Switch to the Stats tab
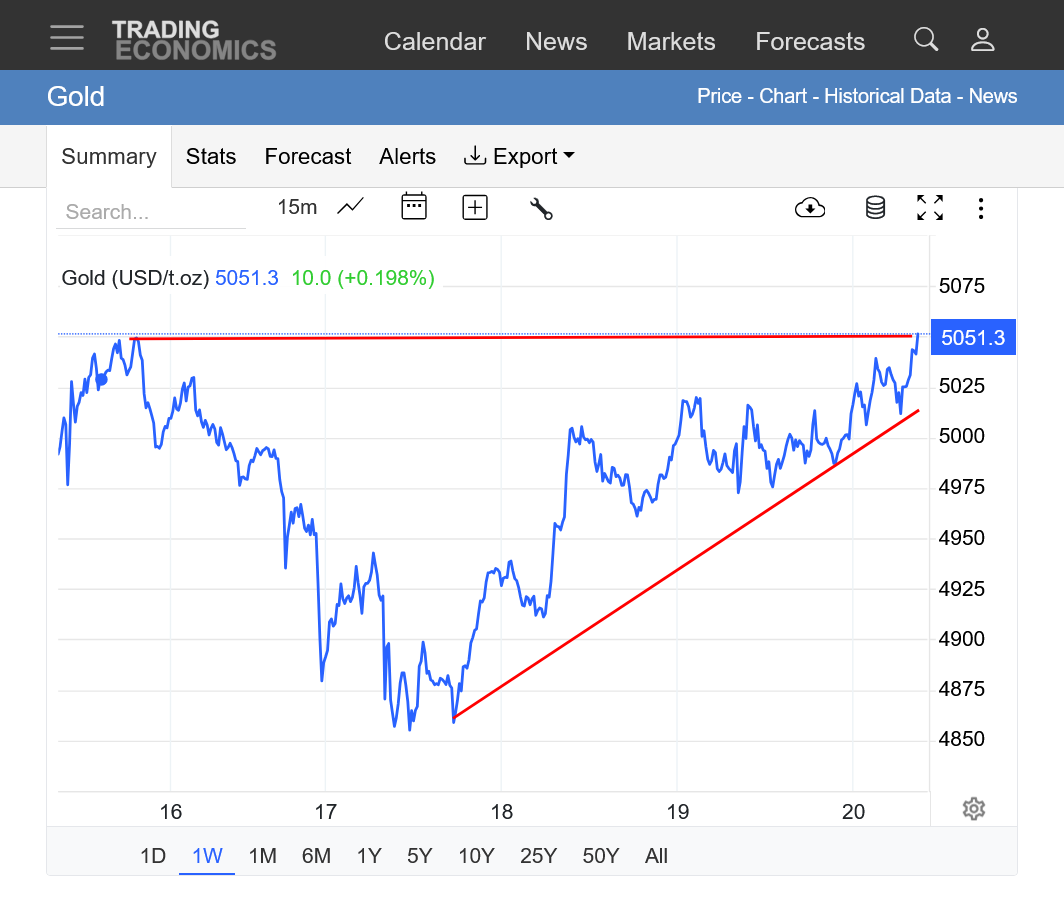Screen dimensions: 1064x901 [211, 156]
